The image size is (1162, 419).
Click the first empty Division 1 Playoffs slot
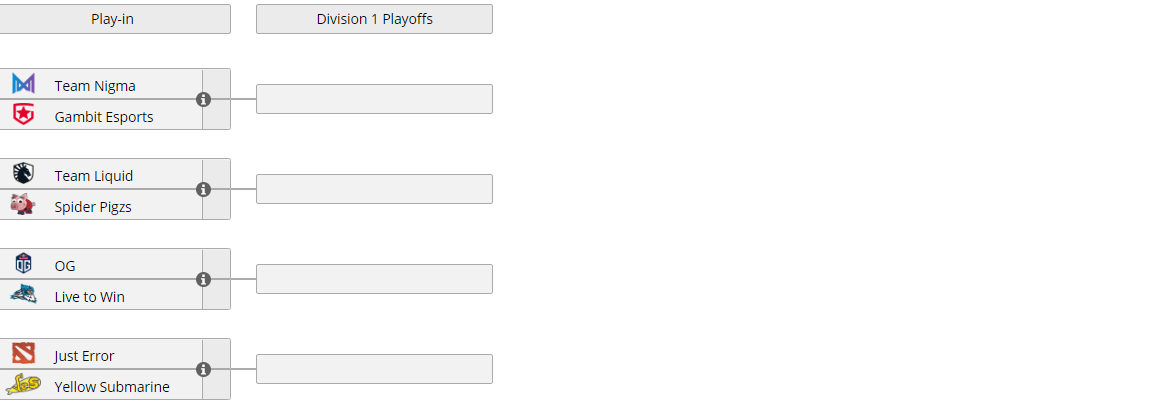tap(374, 99)
